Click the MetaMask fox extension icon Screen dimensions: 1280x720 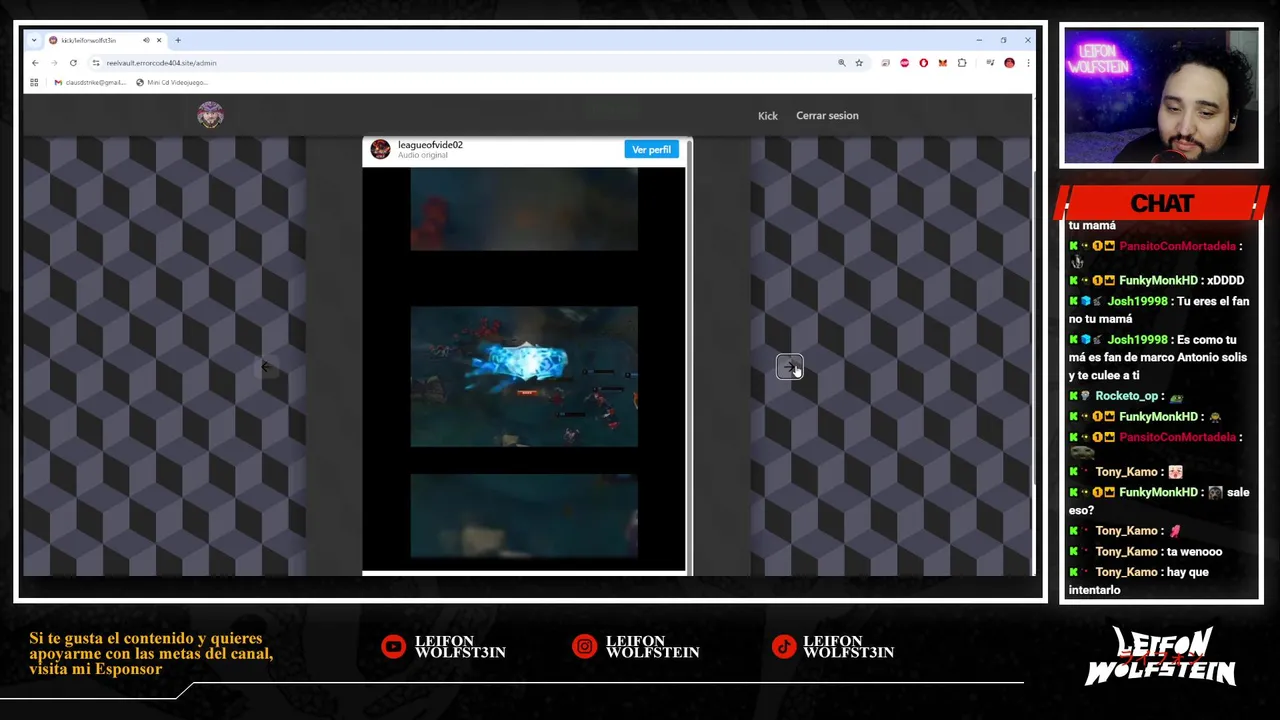(942, 63)
